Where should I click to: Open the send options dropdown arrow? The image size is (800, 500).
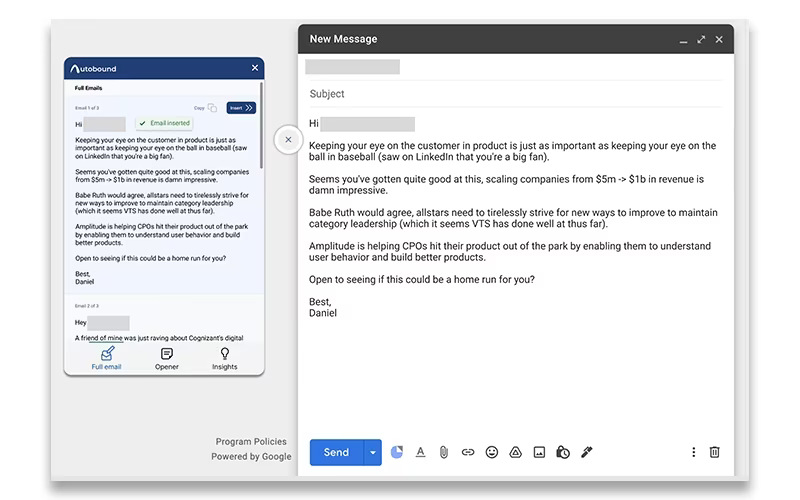point(373,452)
